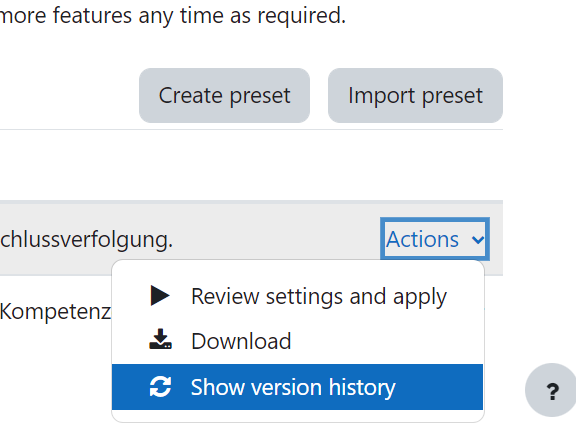Image resolution: width=576 pixels, height=446 pixels.
Task: Click the grey header row beside Actions
Action: [276, 240]
